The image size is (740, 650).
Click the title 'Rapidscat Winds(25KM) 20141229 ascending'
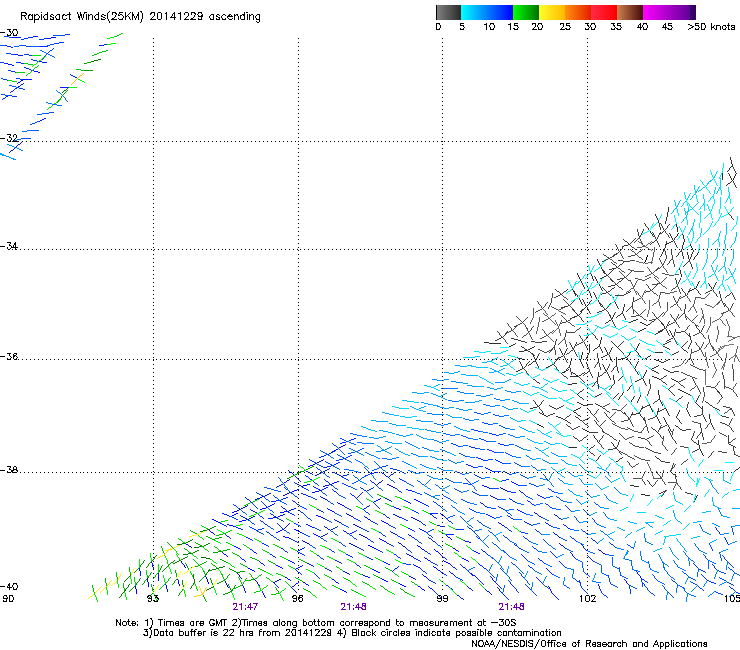click(140, 17)
